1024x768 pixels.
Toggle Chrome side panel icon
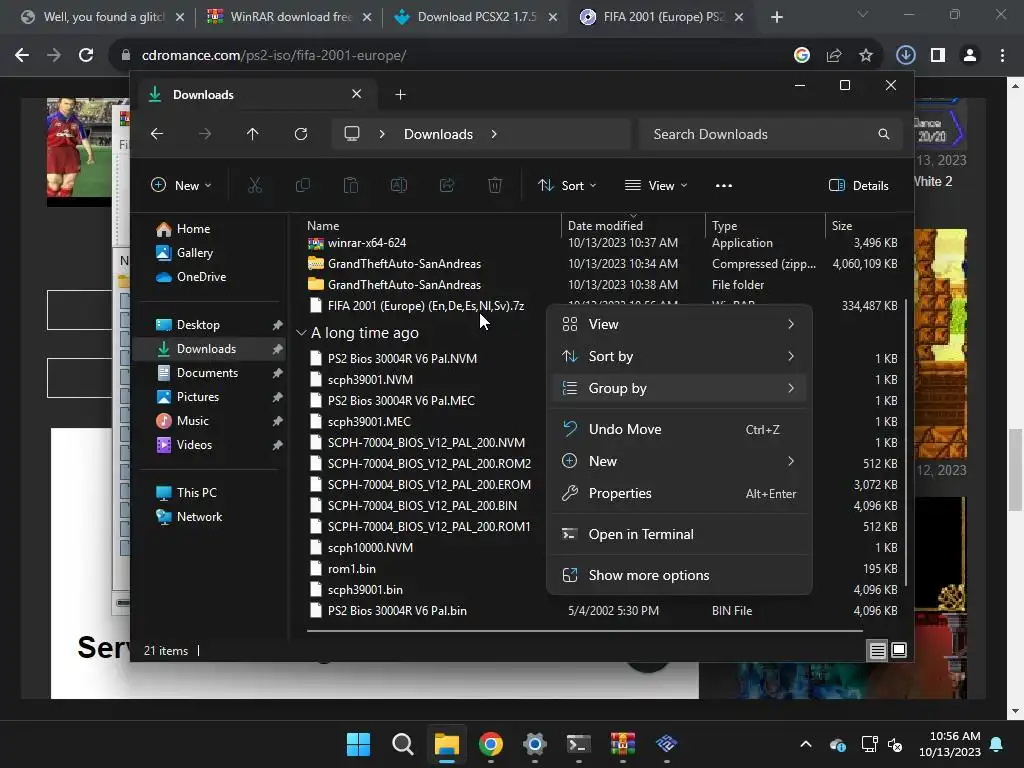point(938,56)
